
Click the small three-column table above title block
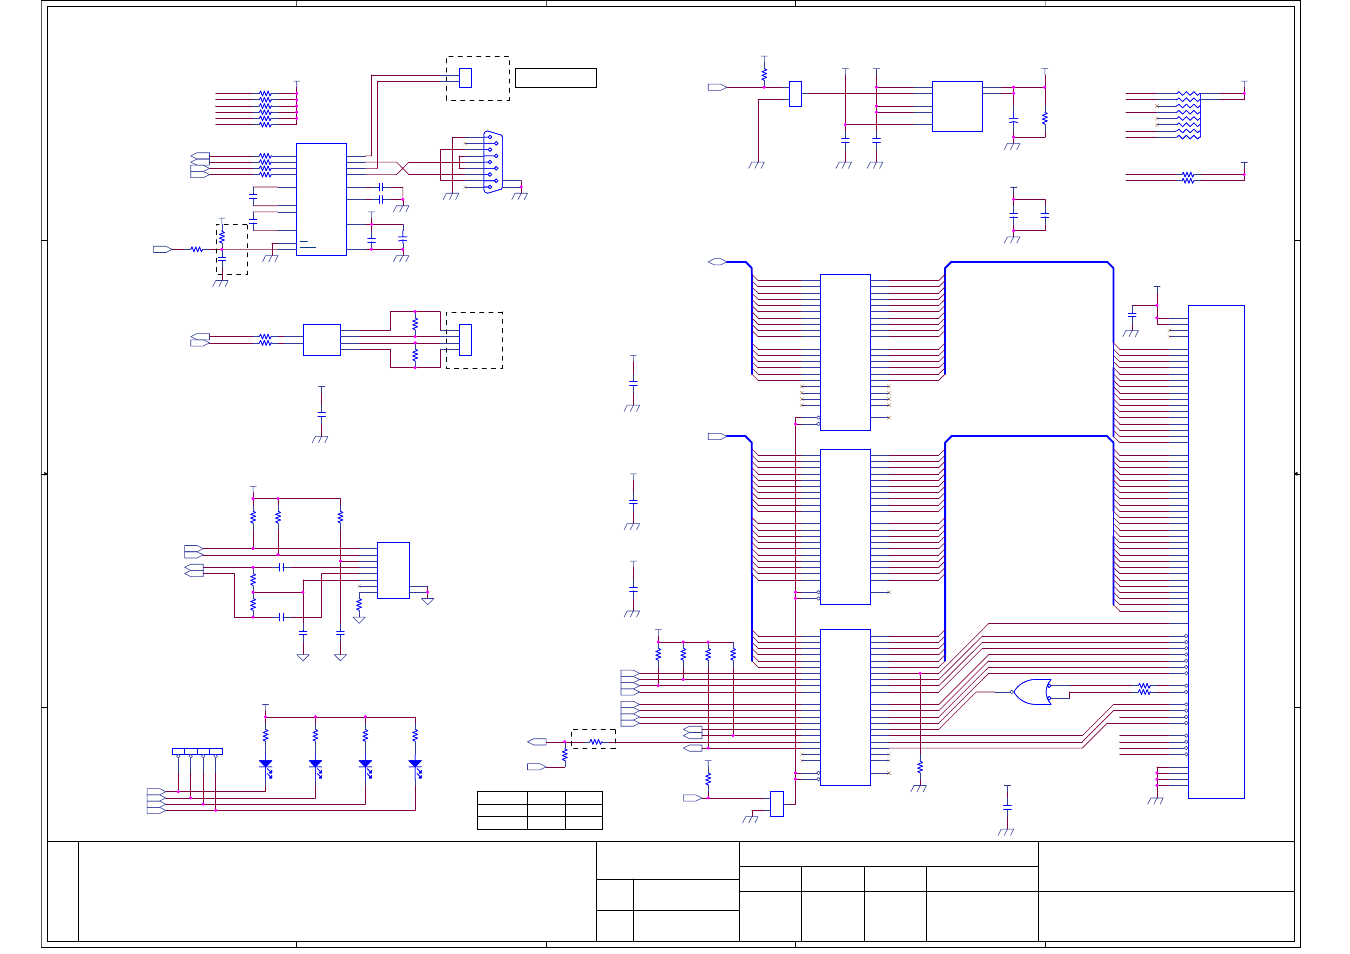pyautogui.click(x=540, y=810)
